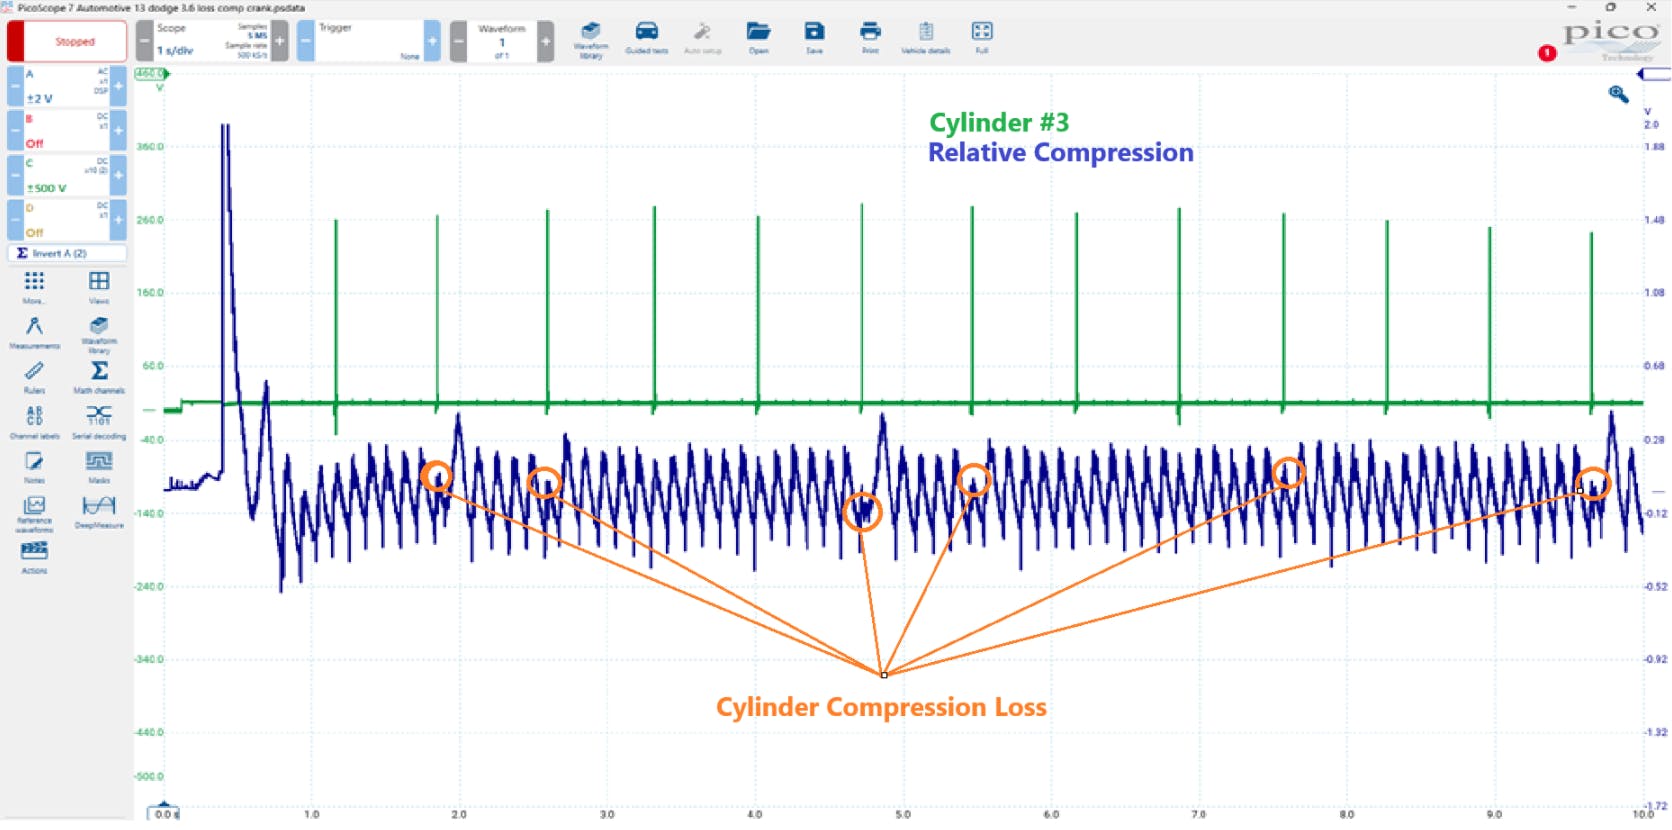Image resolution: width=1672 pixels, height=830 pixels.
Task: Open DeepMeasure
Action: pyautogui.click(x=99, y=511)
